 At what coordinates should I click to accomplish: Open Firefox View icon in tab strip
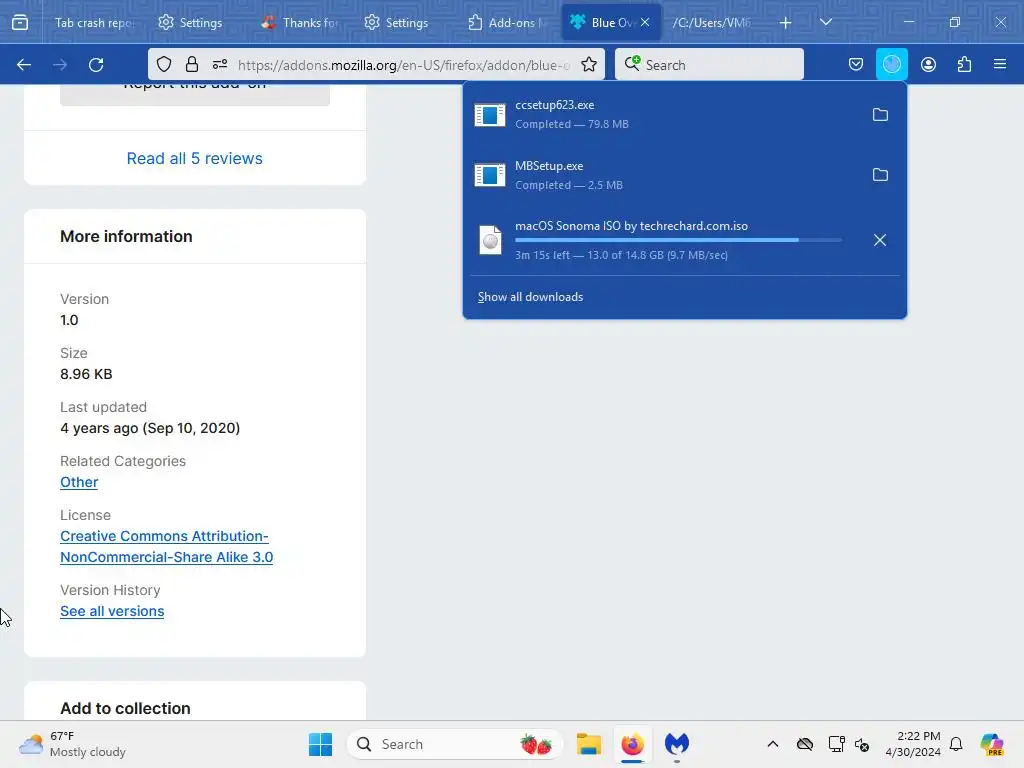pyautogui.click(x=20, y=22)
